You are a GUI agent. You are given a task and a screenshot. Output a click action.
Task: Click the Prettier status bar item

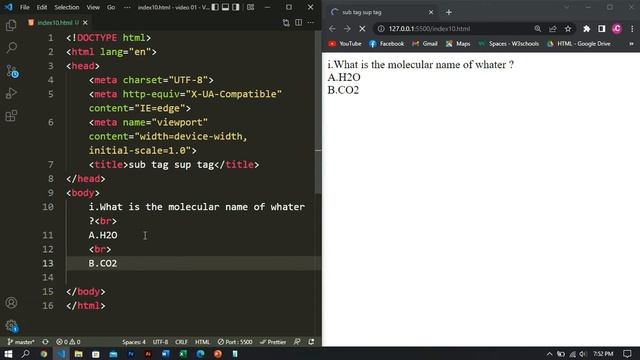click(273, 342)
